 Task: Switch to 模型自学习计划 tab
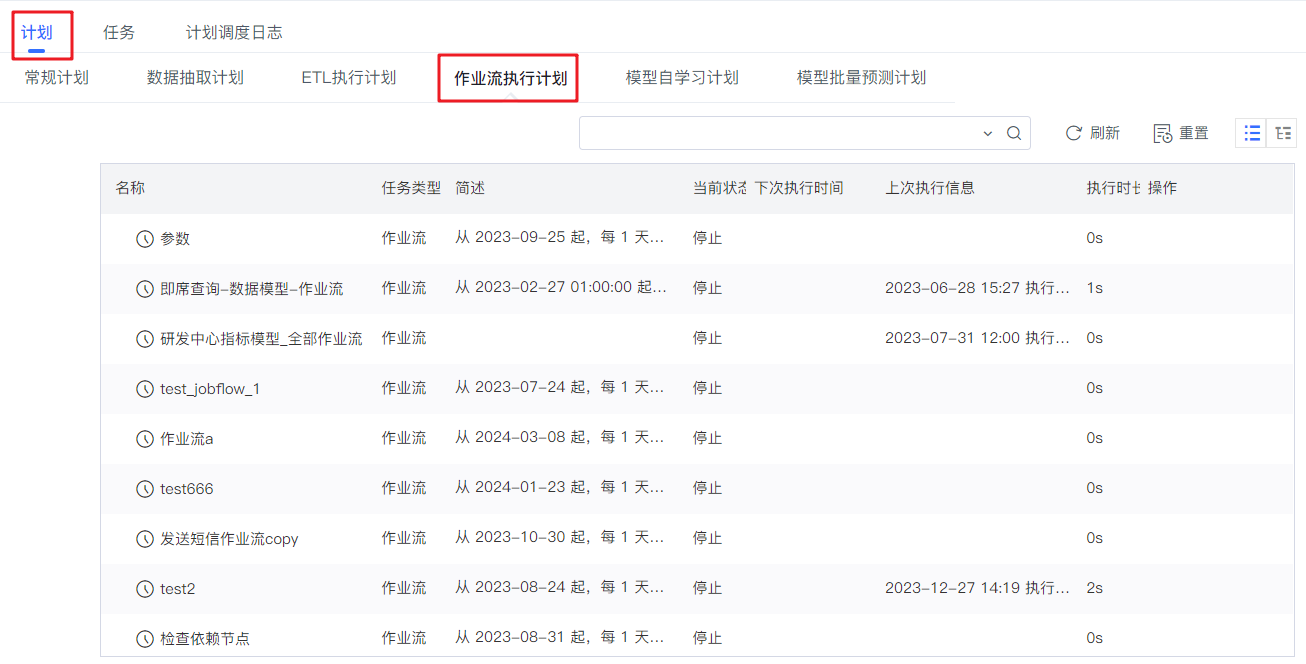pos(682,77)
